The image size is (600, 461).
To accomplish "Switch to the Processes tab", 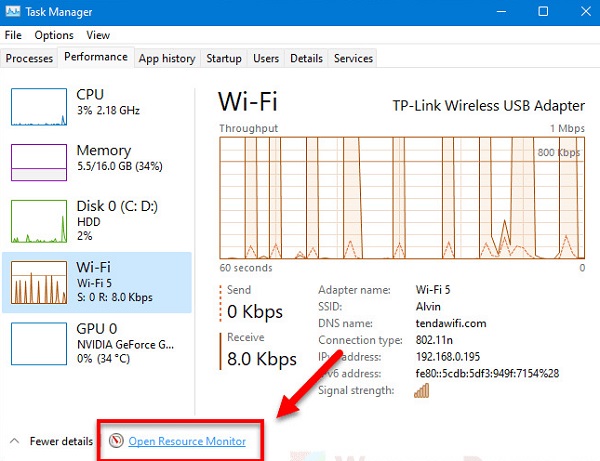I will point(29,58).
